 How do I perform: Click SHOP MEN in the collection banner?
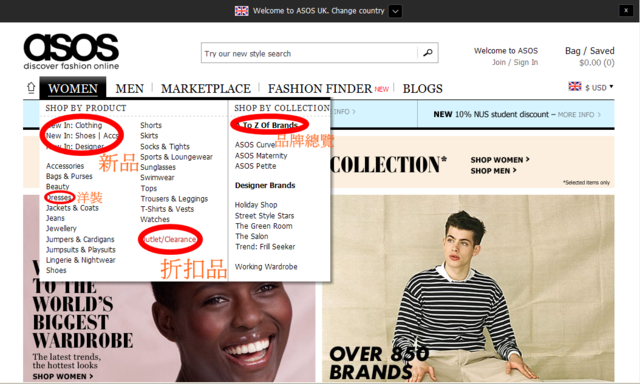click(x=493, y=171)
